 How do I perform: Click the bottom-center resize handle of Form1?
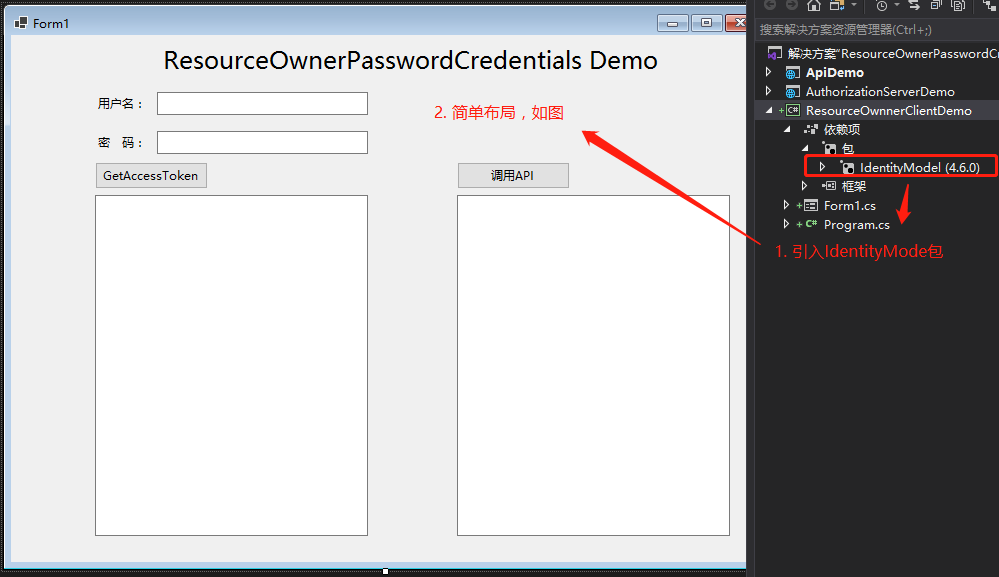pos(385,571)
